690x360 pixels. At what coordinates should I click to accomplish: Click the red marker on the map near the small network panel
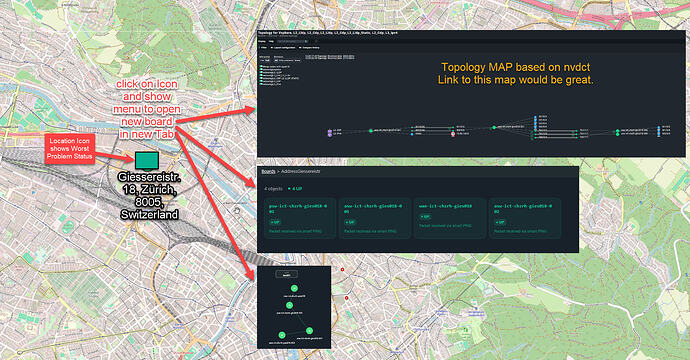tap(342, 269)
